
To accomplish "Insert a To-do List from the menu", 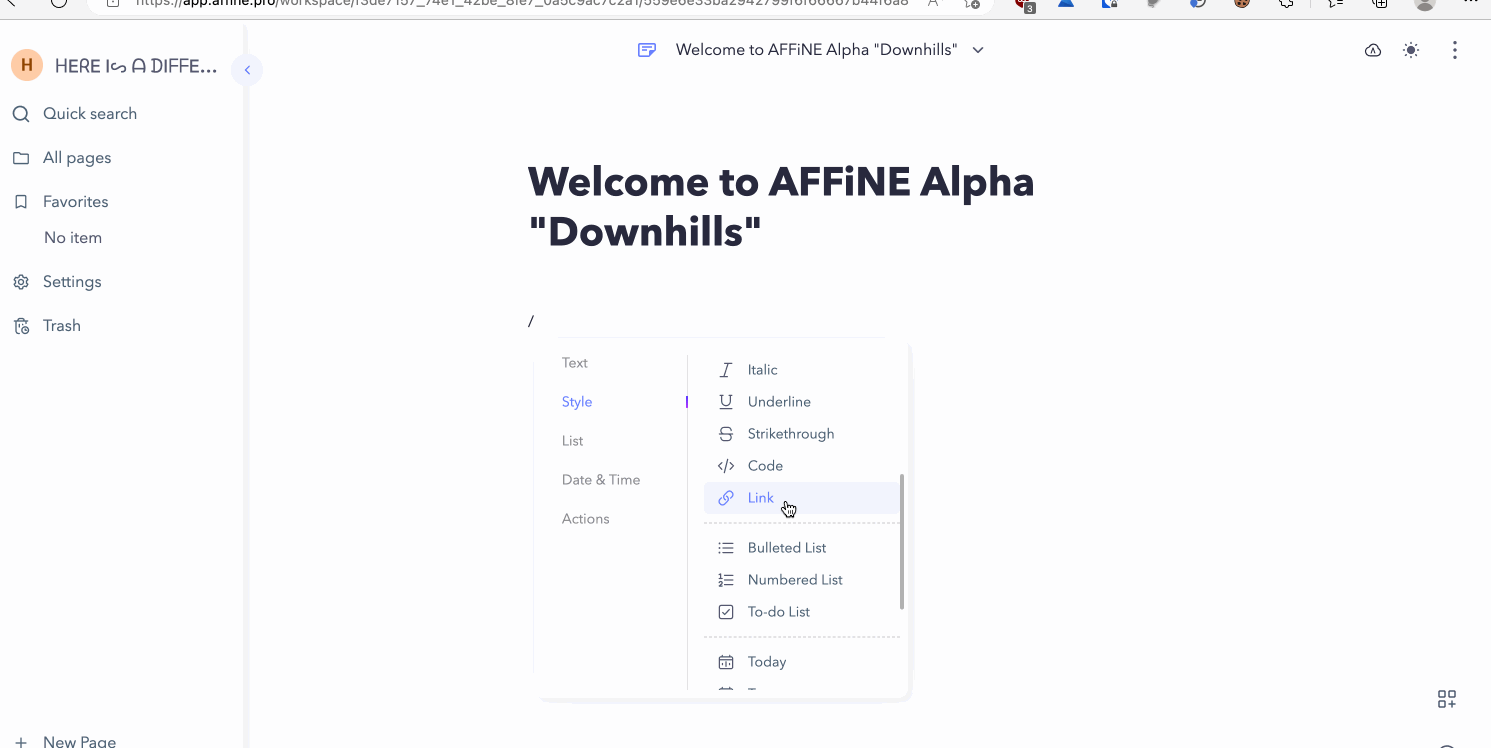I will tap(778, 611).
